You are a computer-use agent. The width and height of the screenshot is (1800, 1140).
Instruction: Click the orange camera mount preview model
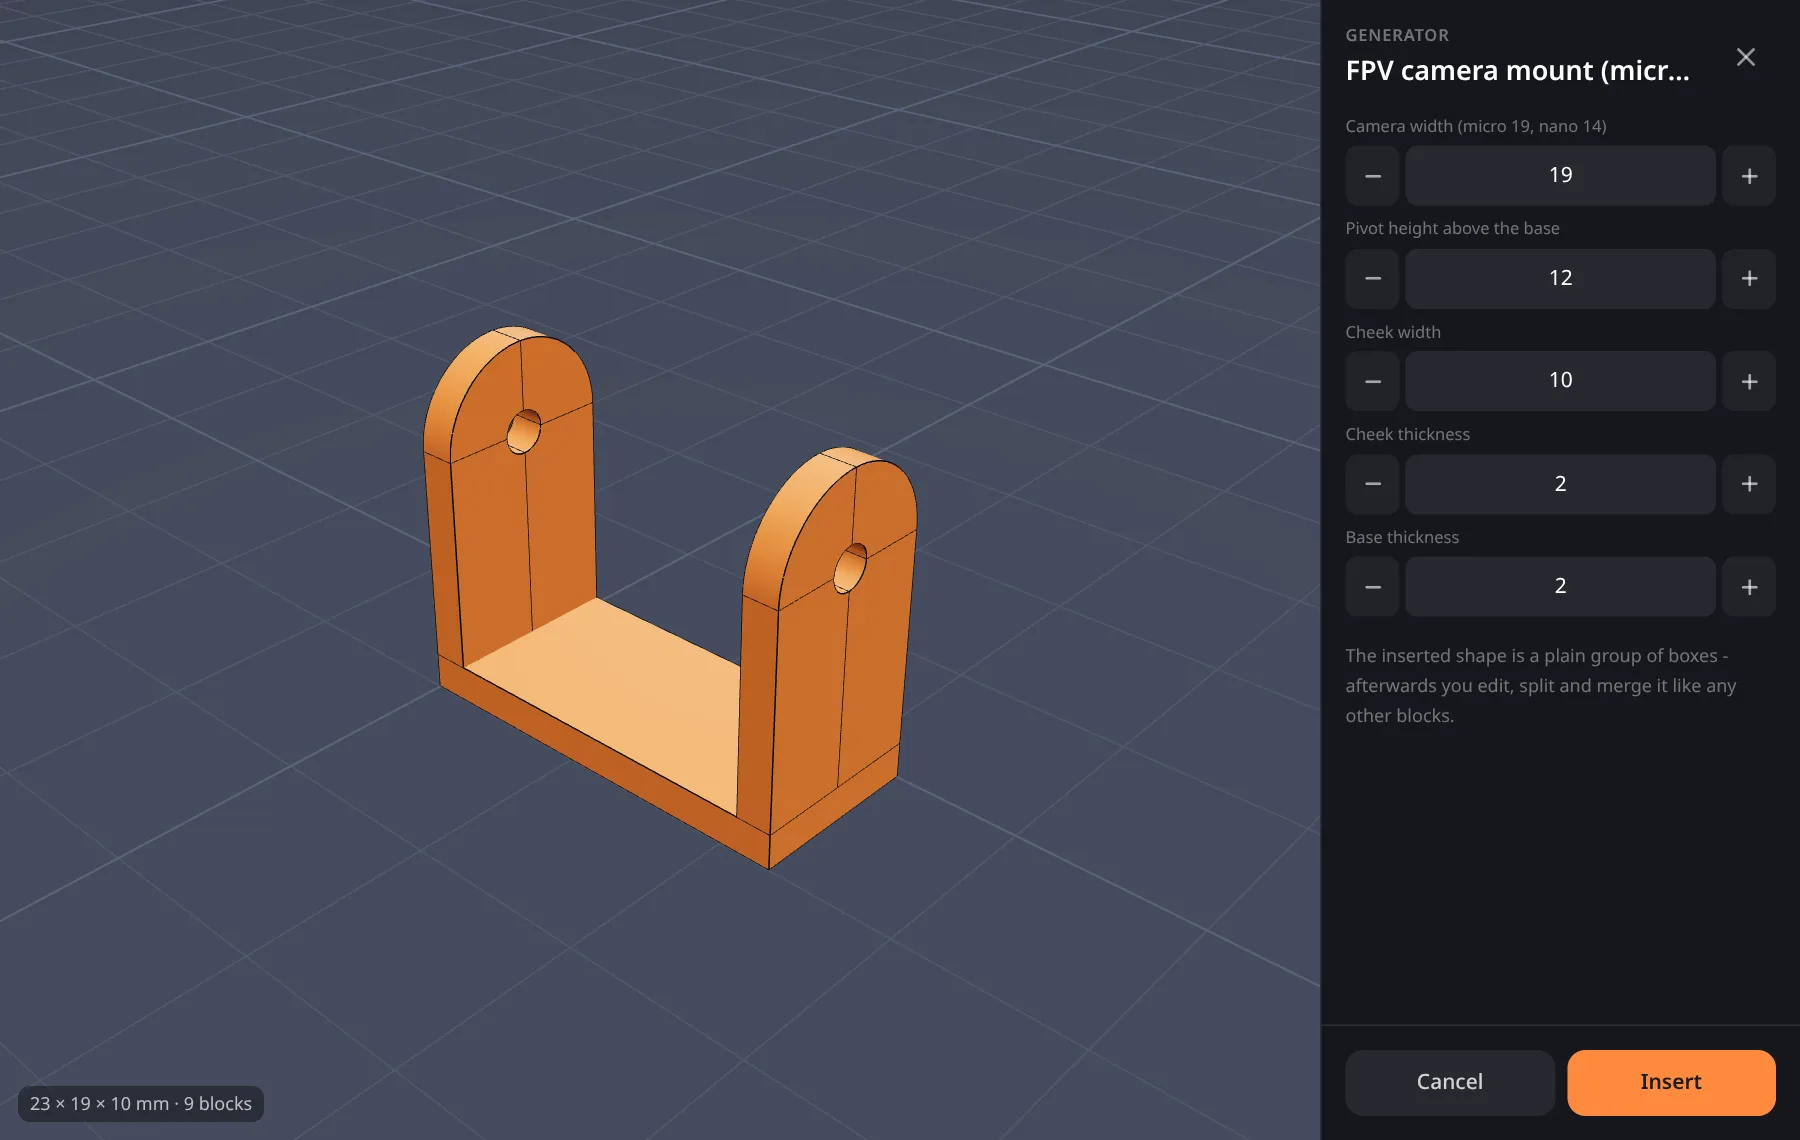pyautogui.click(x=668, y=600)
